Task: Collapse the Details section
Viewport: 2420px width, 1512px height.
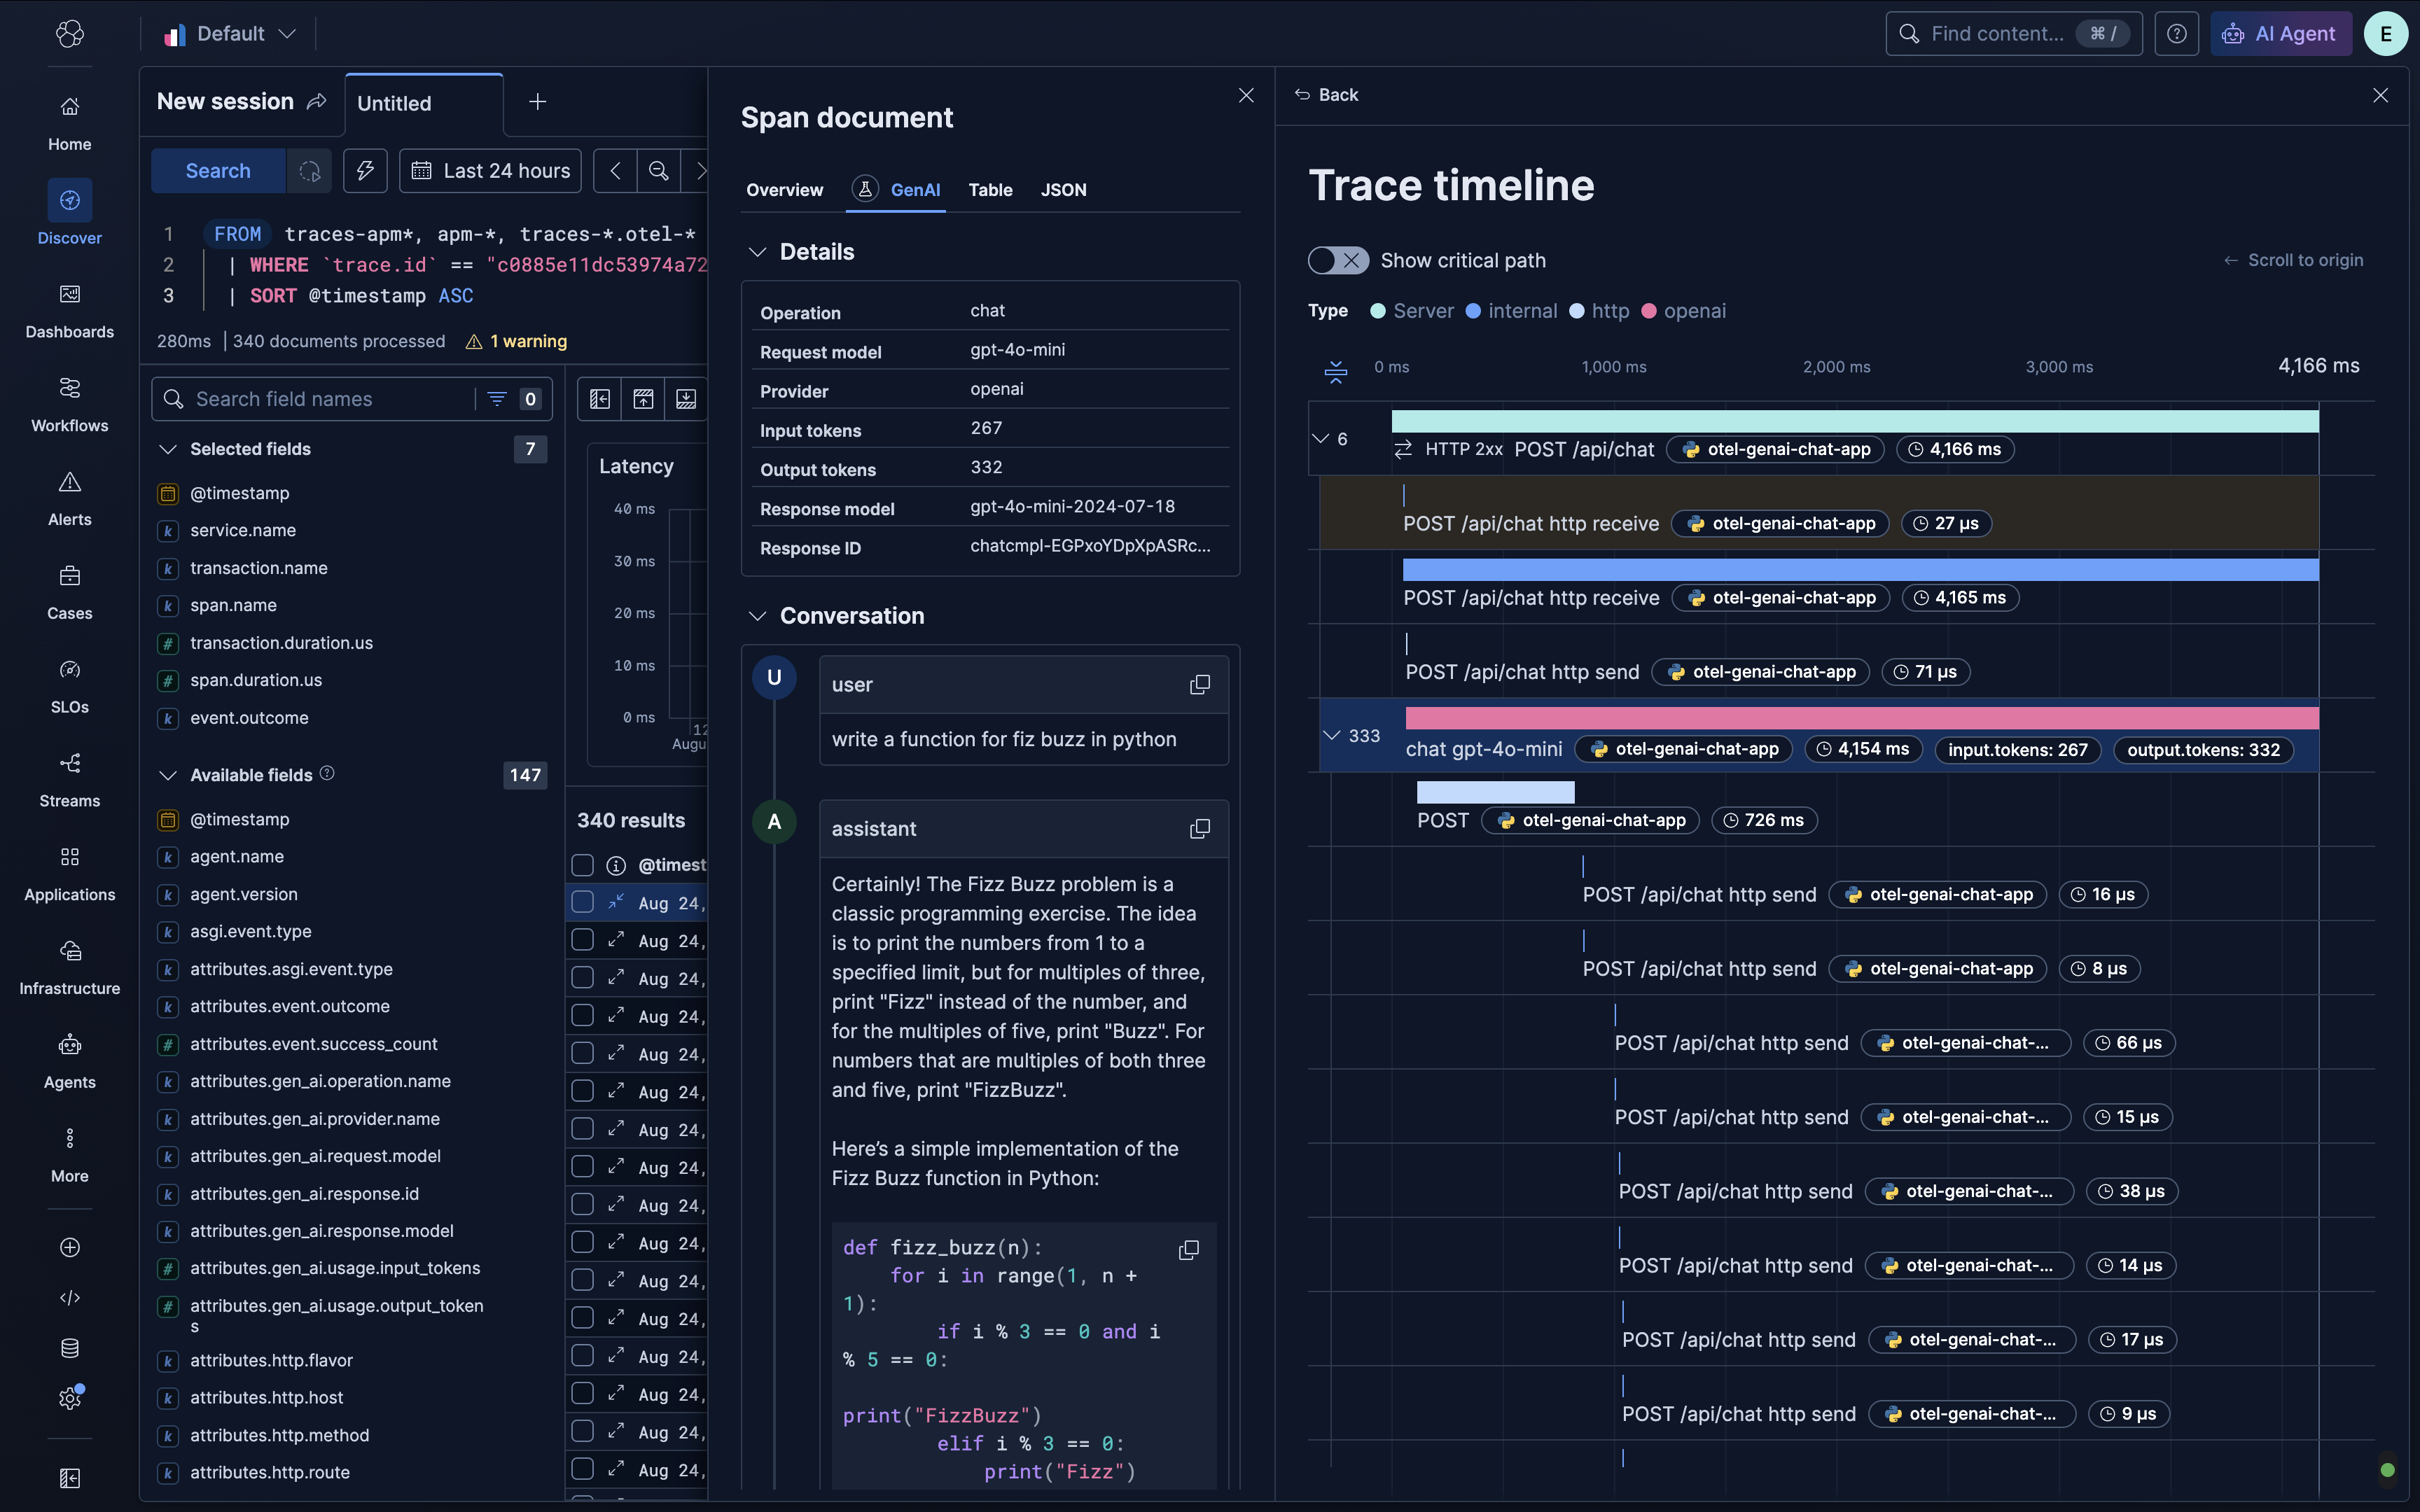Action: tap(757, 252)
